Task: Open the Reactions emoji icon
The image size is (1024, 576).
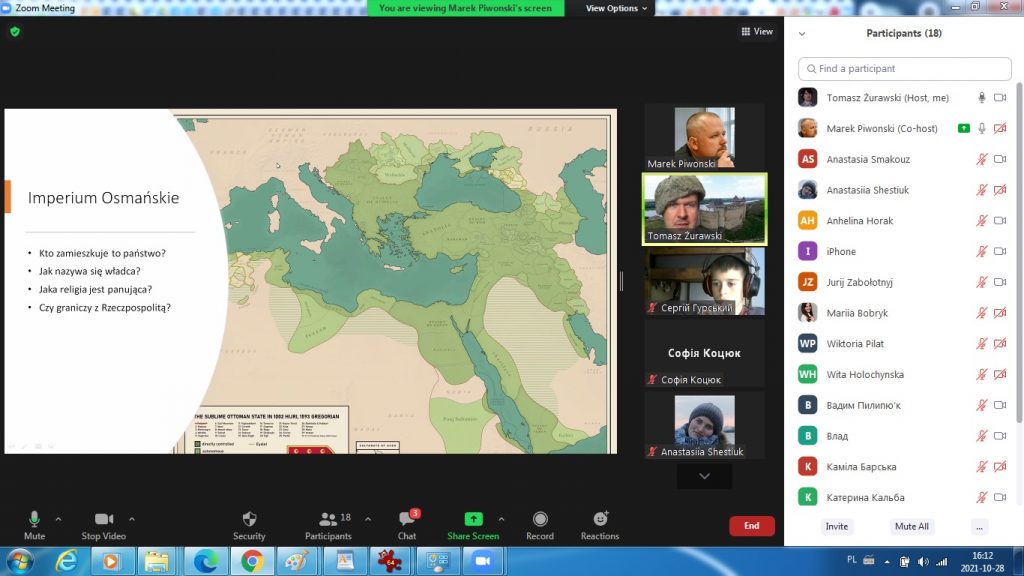Action: click(x=600, y=520)
